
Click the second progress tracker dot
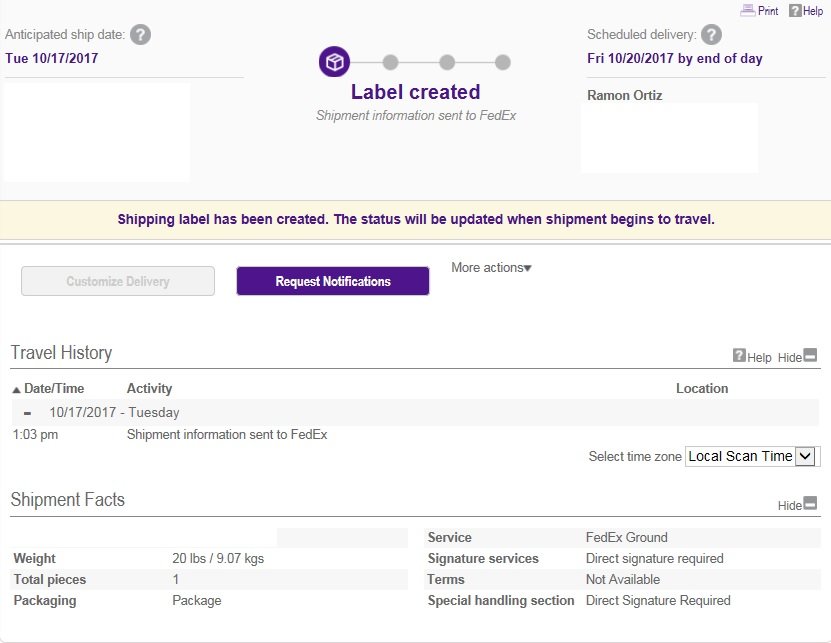tap(391, 63)
